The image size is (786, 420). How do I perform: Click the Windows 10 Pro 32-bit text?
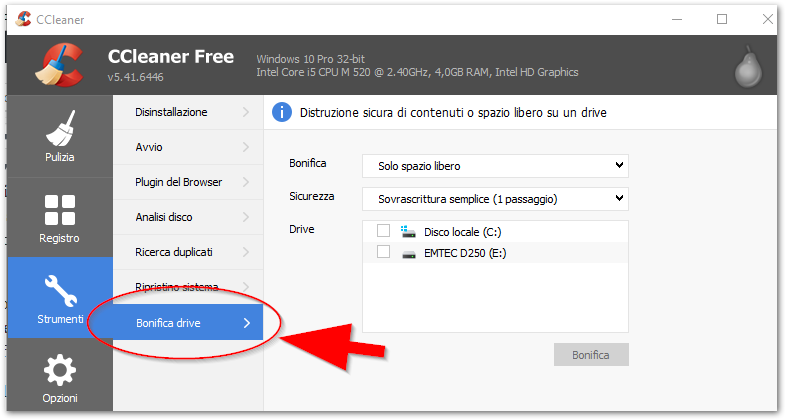pos(311,59)
